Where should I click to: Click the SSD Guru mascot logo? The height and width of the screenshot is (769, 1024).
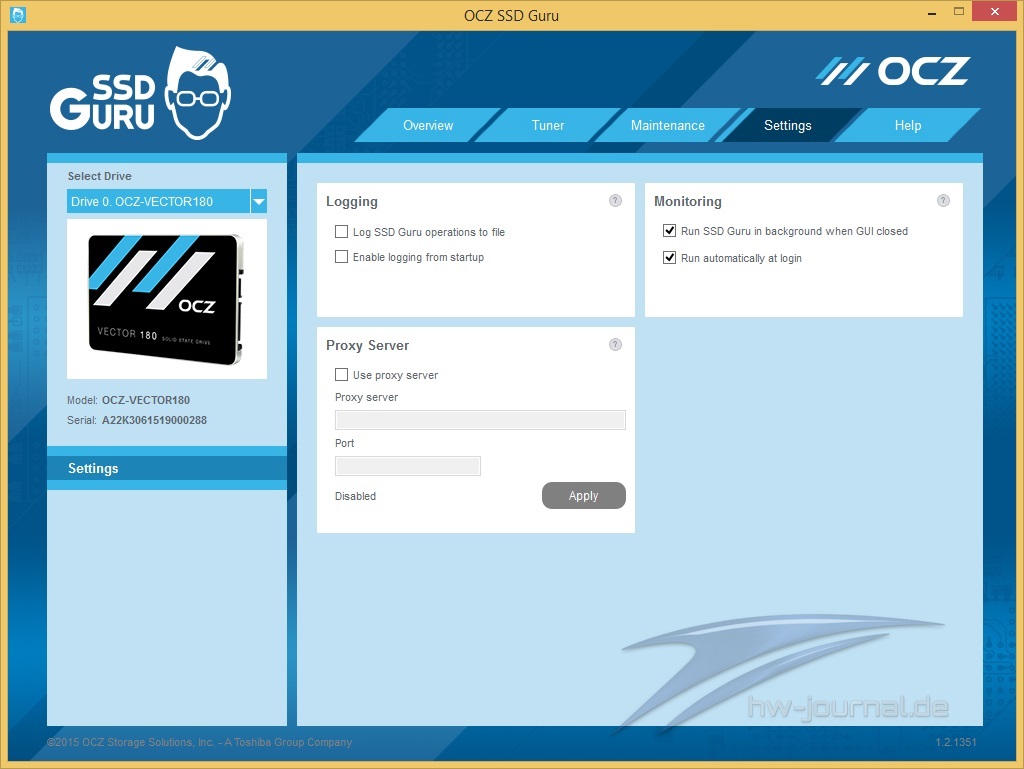140,93
